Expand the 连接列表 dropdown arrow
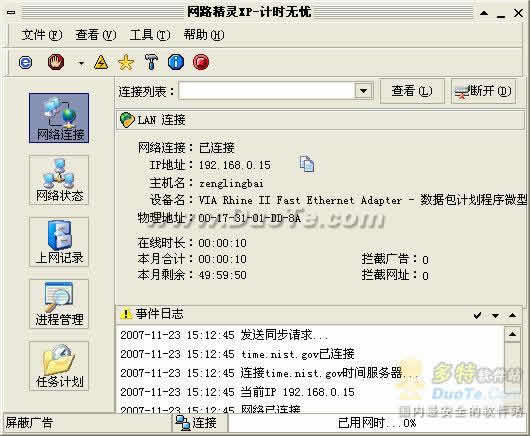This screenshot has height=436, width=530. (x=363, y=91)
